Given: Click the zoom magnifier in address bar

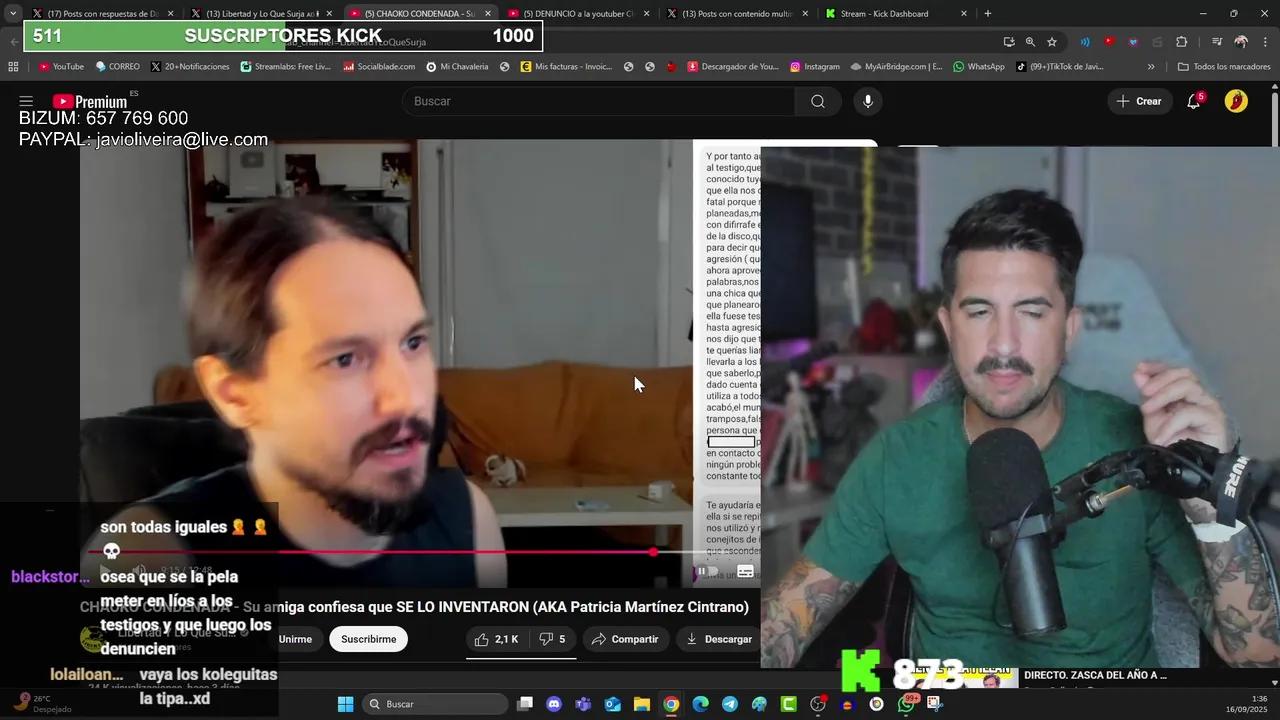Looking at the screenshot, I should 1030,42.
